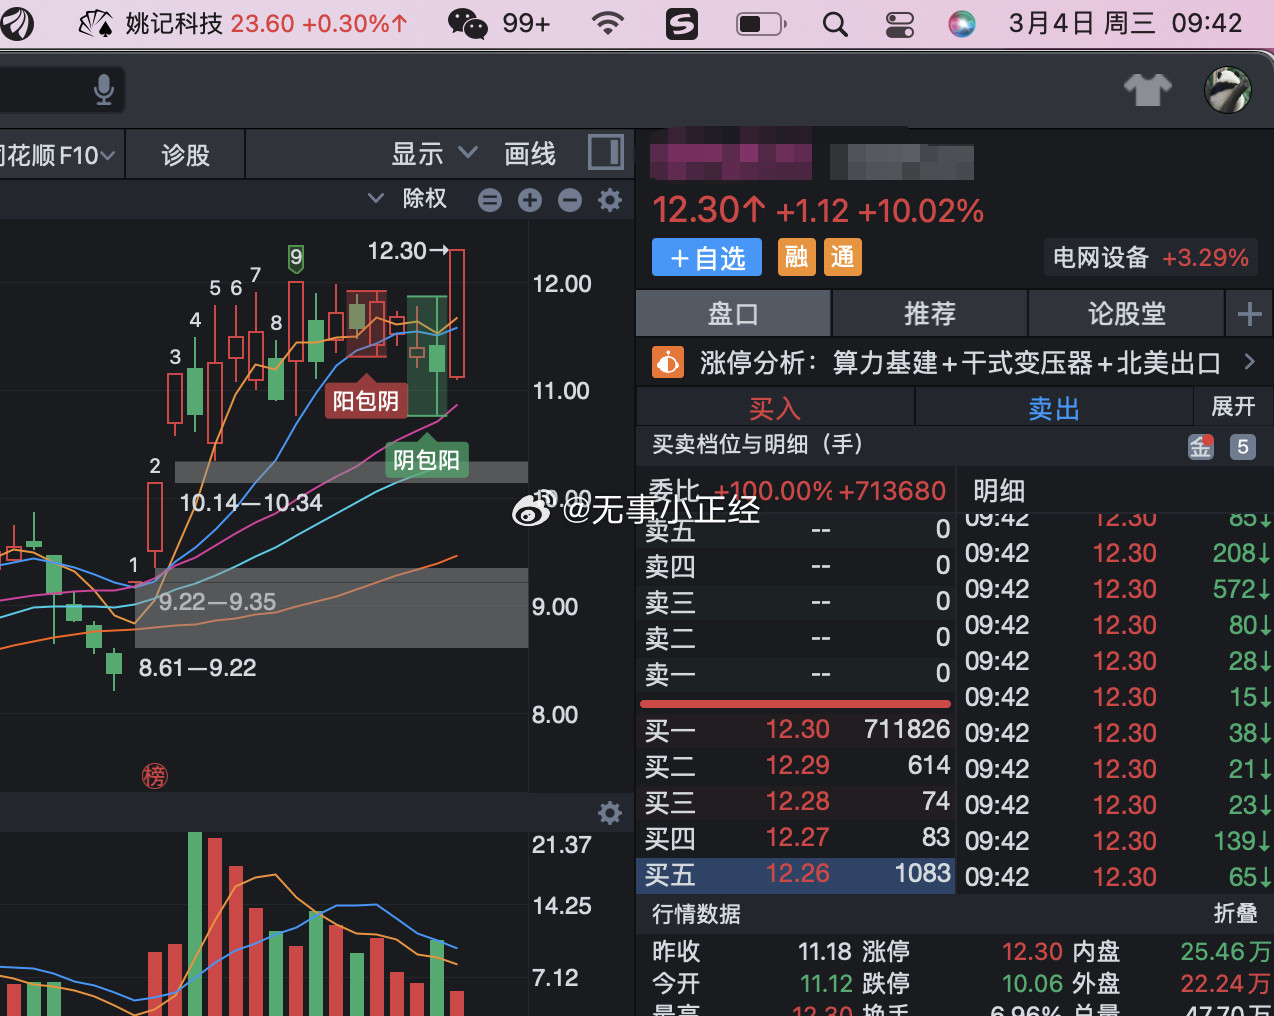Click the 买入 buy button
The image size is (1274, 1016).
pyautogui.click(x=775, y=408)
